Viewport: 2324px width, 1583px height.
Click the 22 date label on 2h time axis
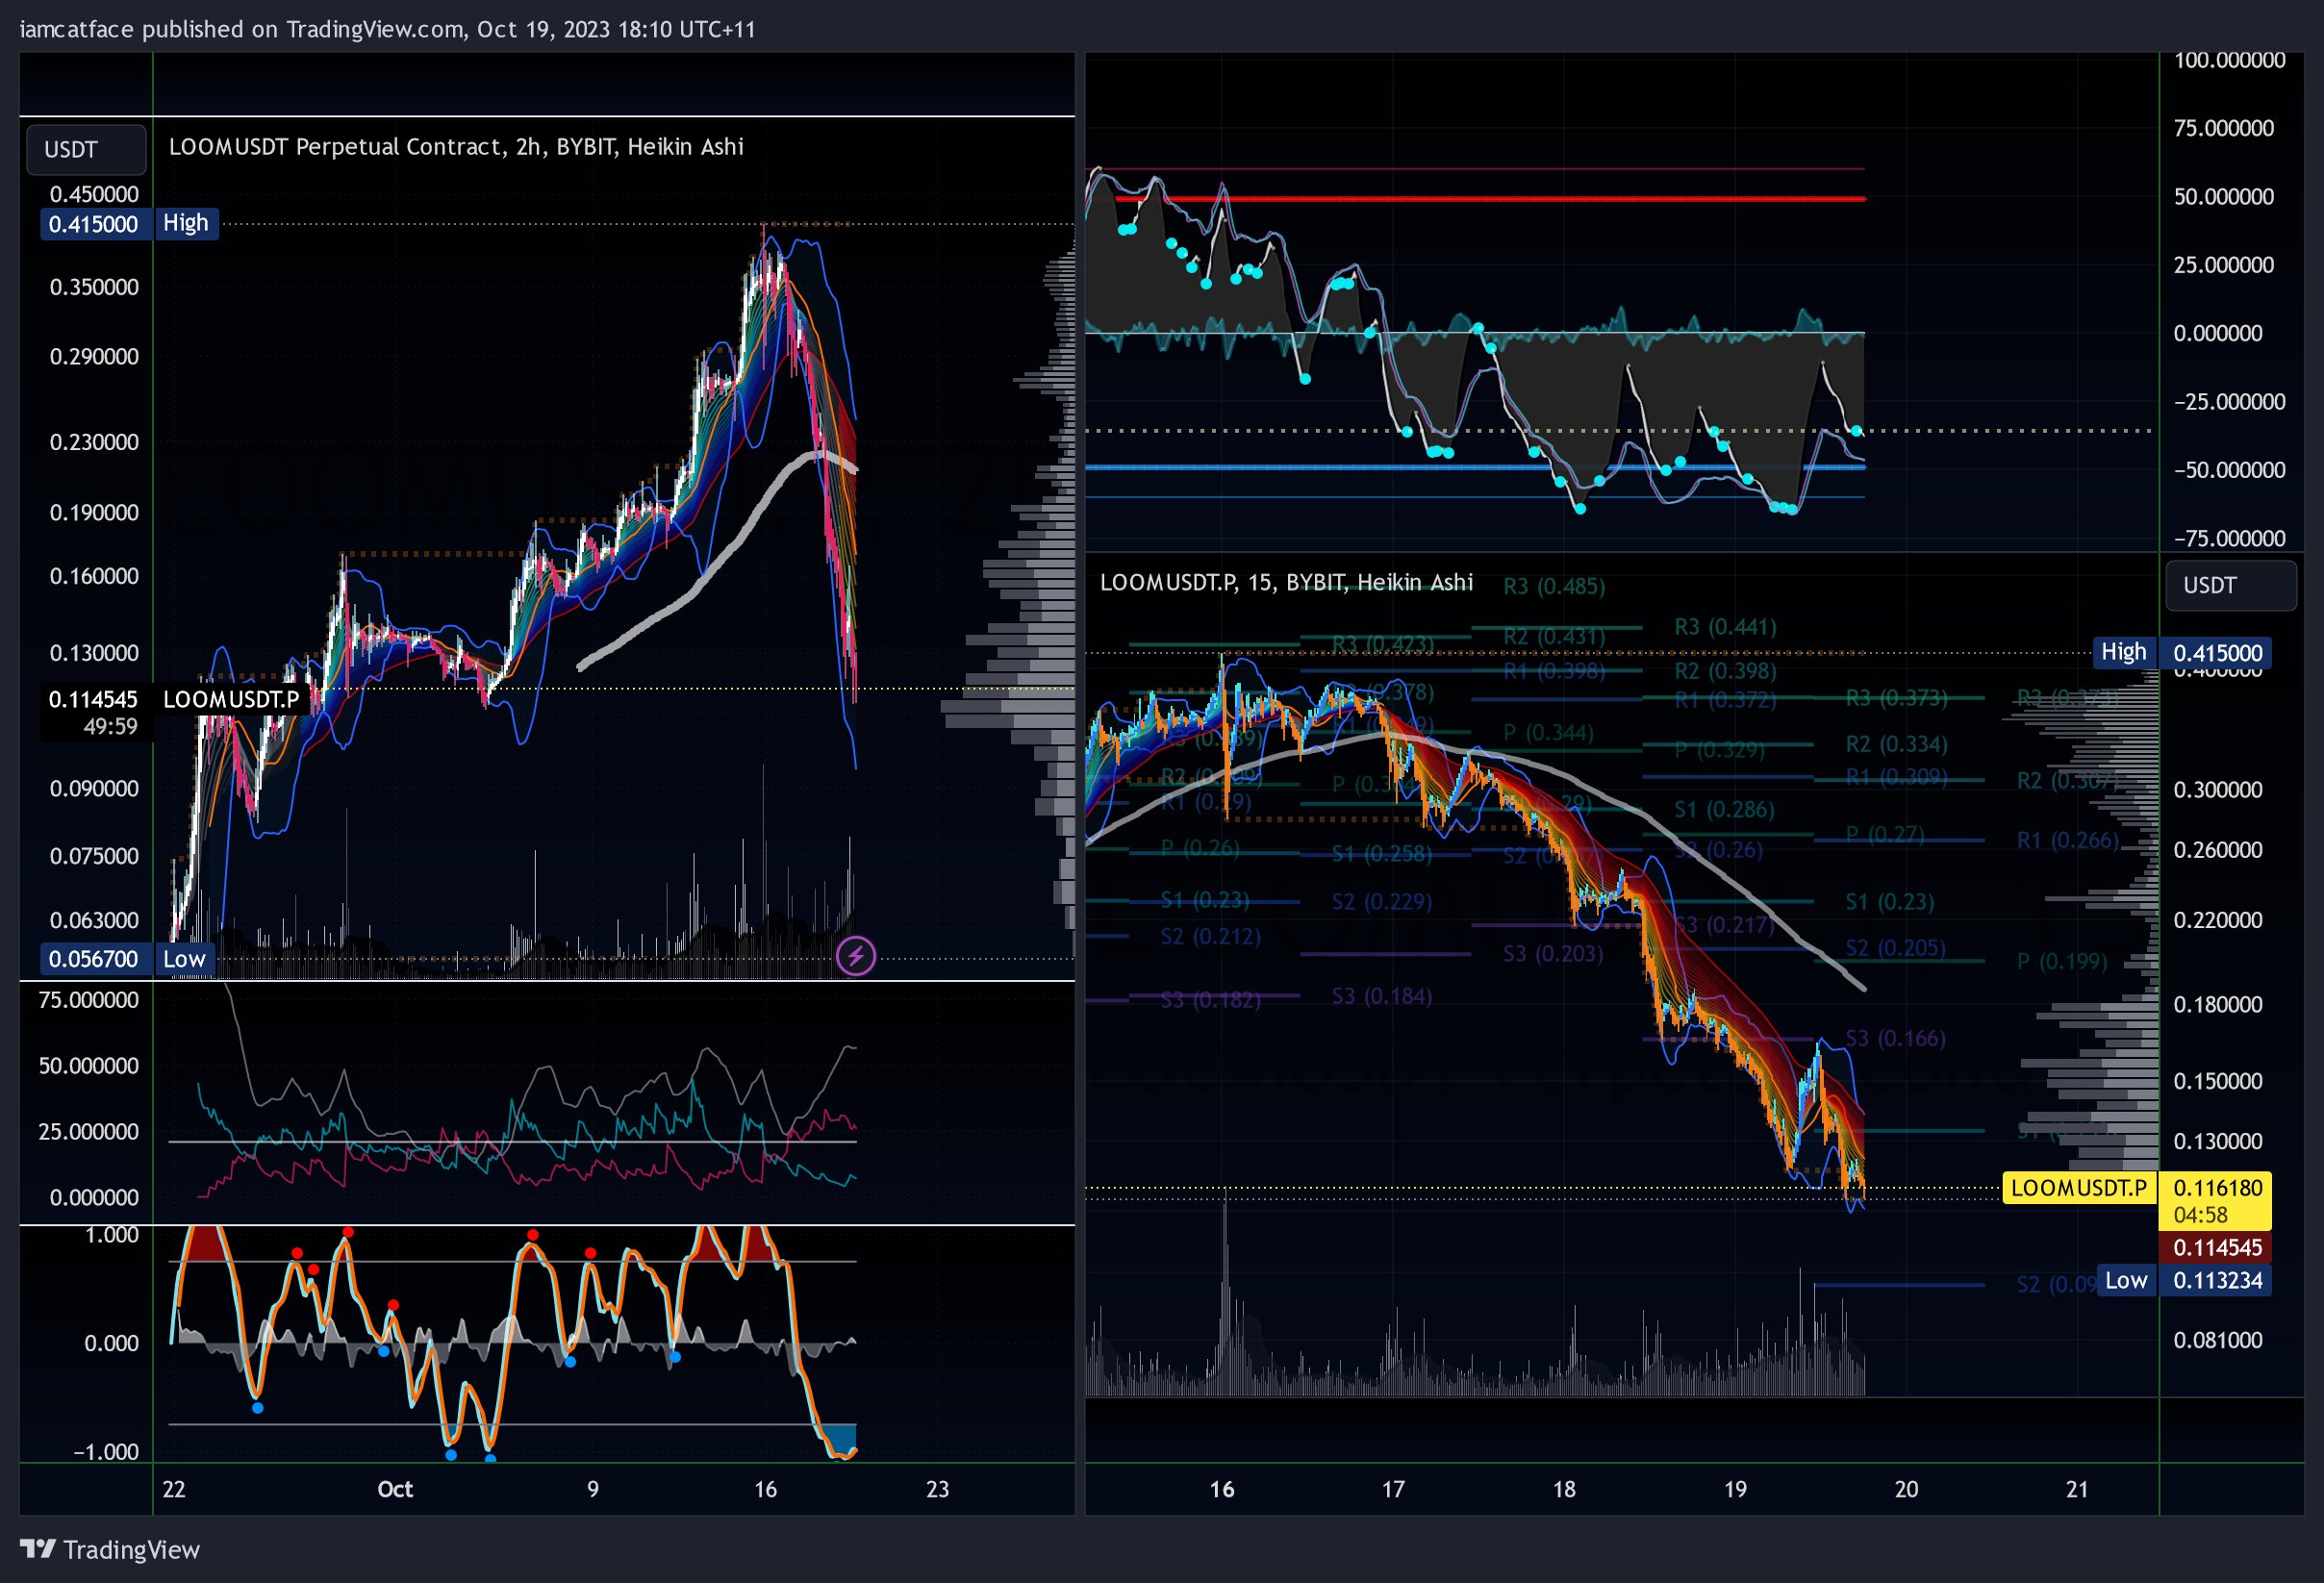coord(174,1489)
